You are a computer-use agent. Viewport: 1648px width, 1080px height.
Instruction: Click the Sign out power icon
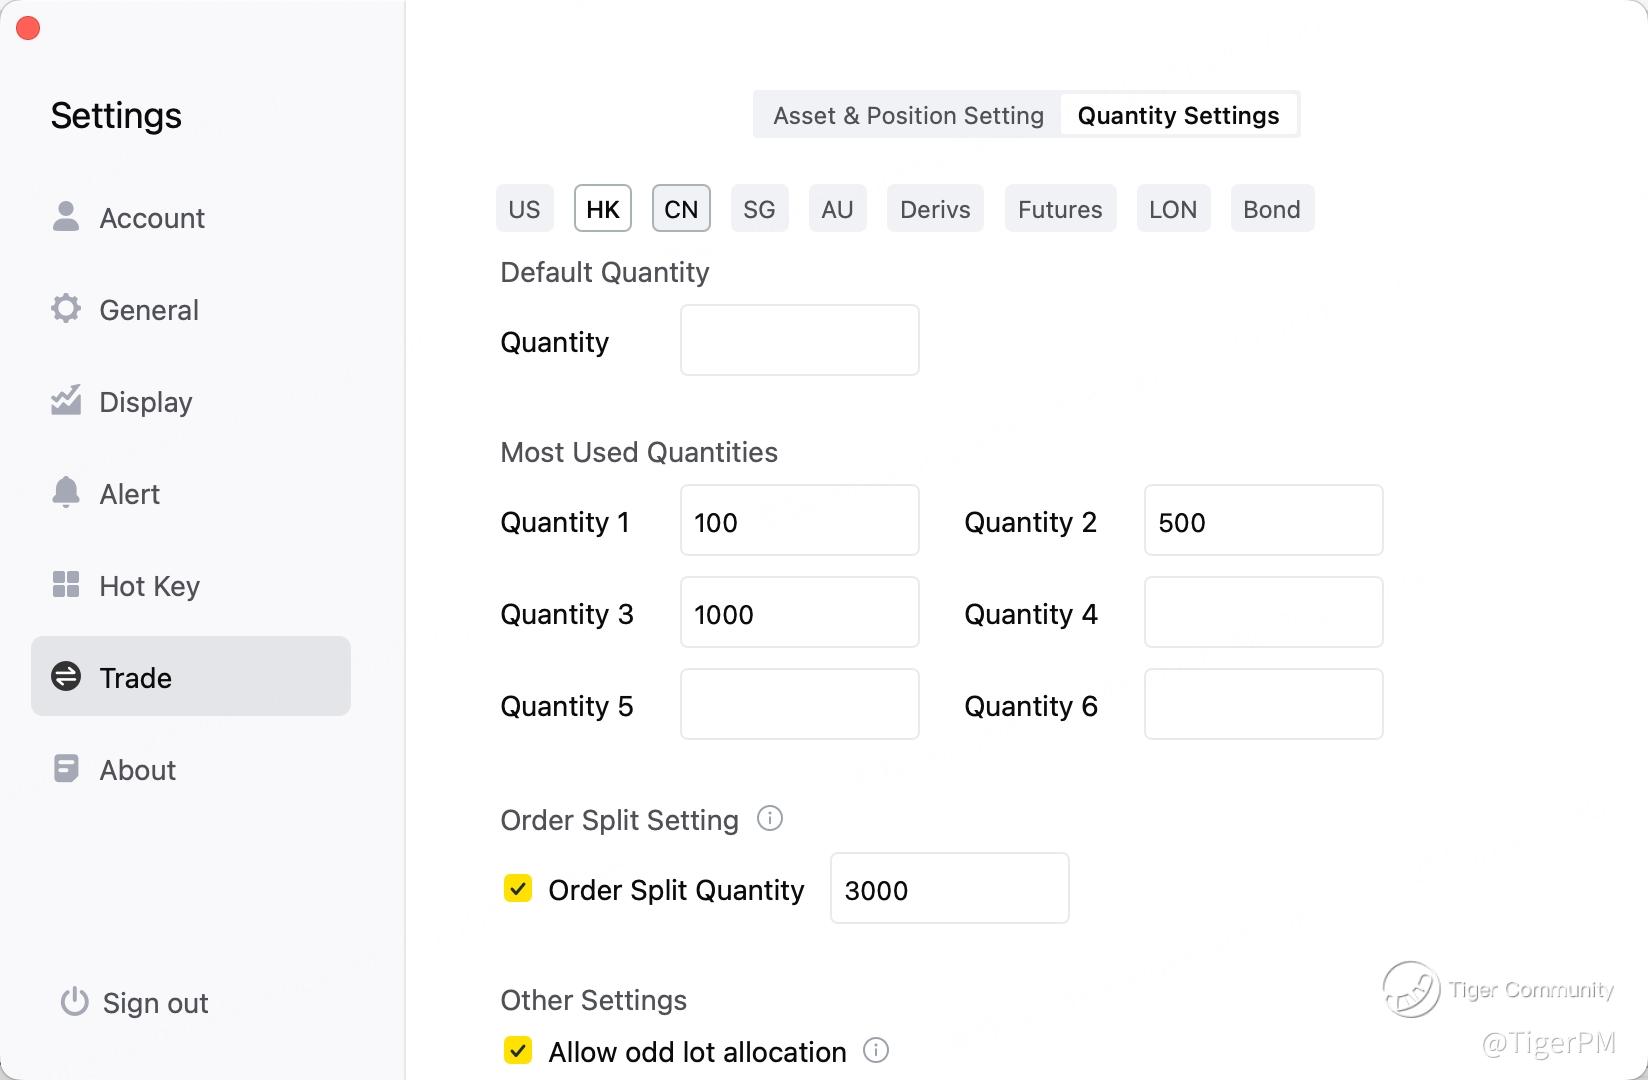click(x=75, y=1002)
